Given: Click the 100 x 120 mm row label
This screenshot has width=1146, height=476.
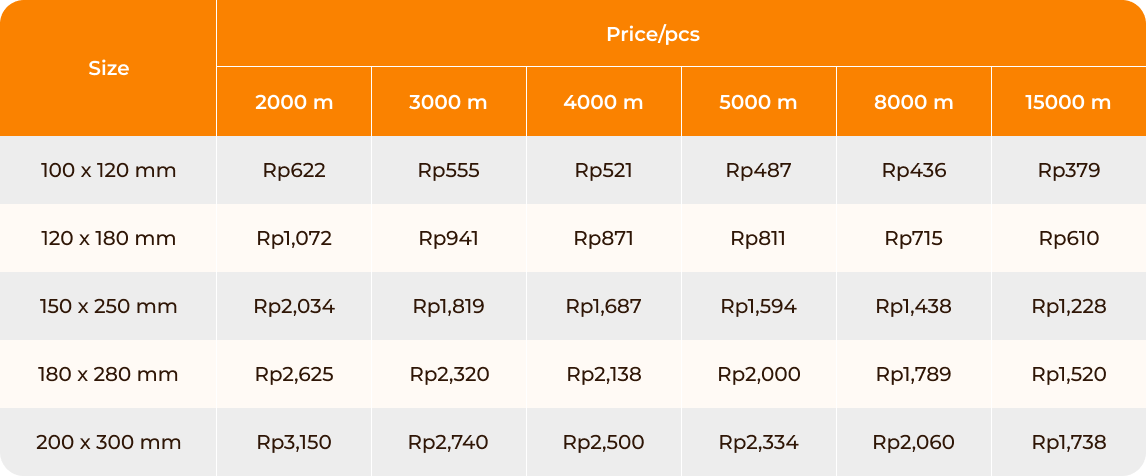Looking at the screenshot, I should [108, 170].
